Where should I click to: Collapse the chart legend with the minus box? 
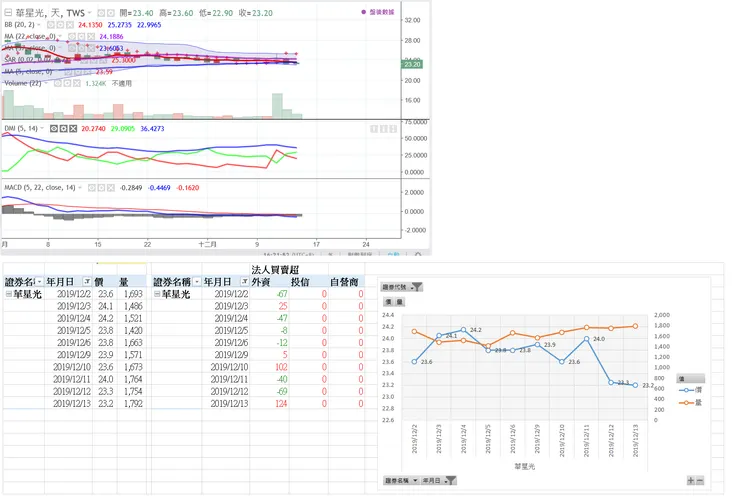tap(8, 13)
